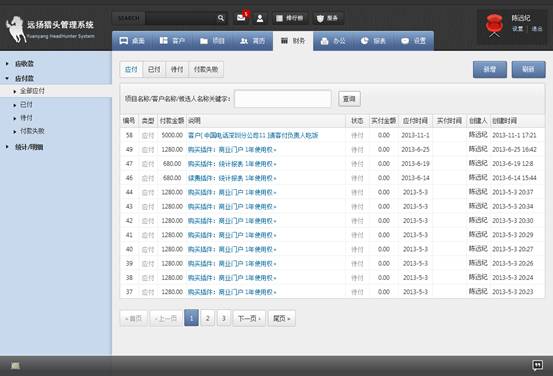
Task: Open the user profile icon in top bar
Action: (x=260, y=18)
